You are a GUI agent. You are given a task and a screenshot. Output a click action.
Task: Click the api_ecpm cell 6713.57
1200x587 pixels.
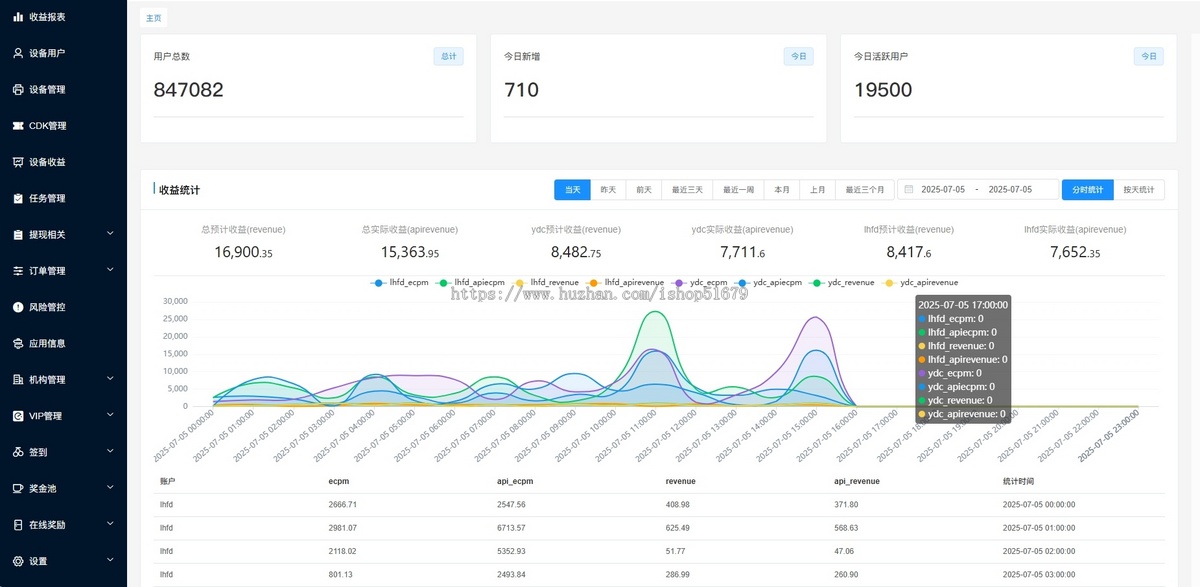(511, 528)
